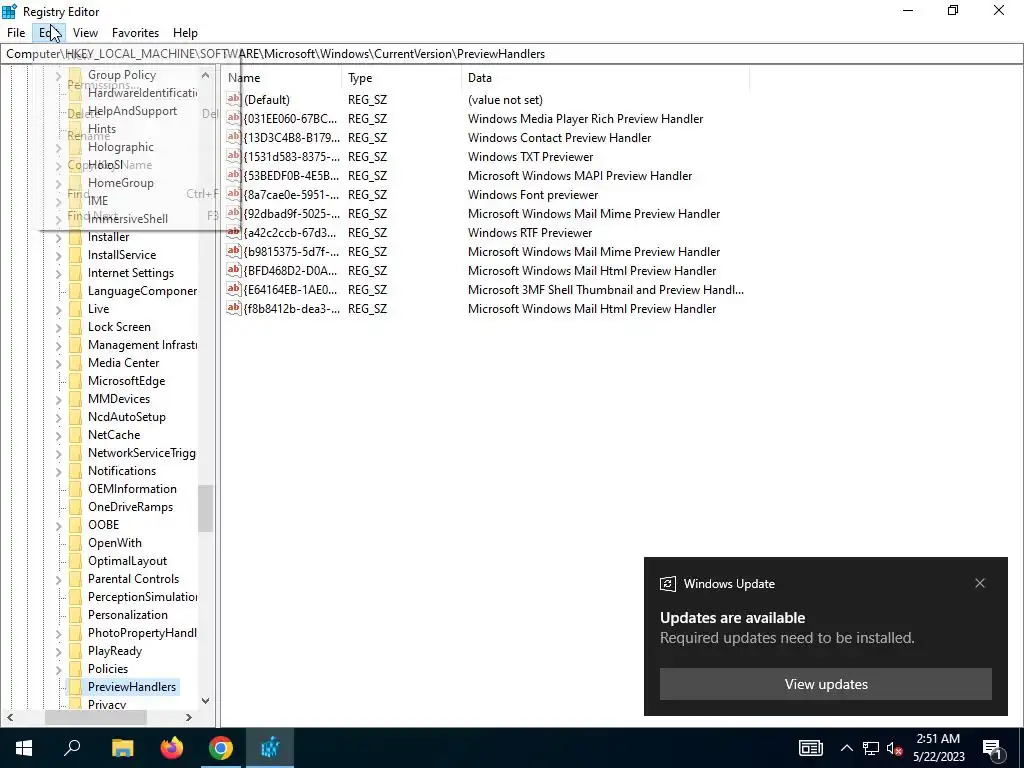The image size is (1024, 768).
Task: Launch Firefox from the taskbar
Action: click(172, 748)
